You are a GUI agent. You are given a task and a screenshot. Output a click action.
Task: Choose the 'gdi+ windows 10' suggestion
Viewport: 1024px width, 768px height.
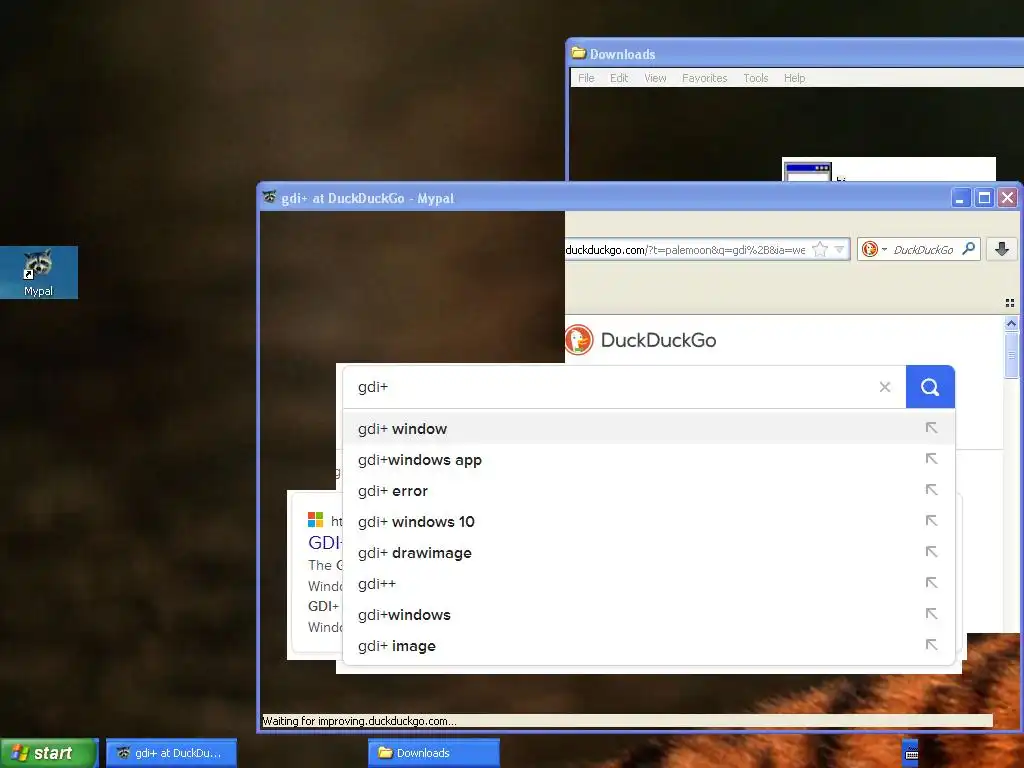[x=648, y=521]
